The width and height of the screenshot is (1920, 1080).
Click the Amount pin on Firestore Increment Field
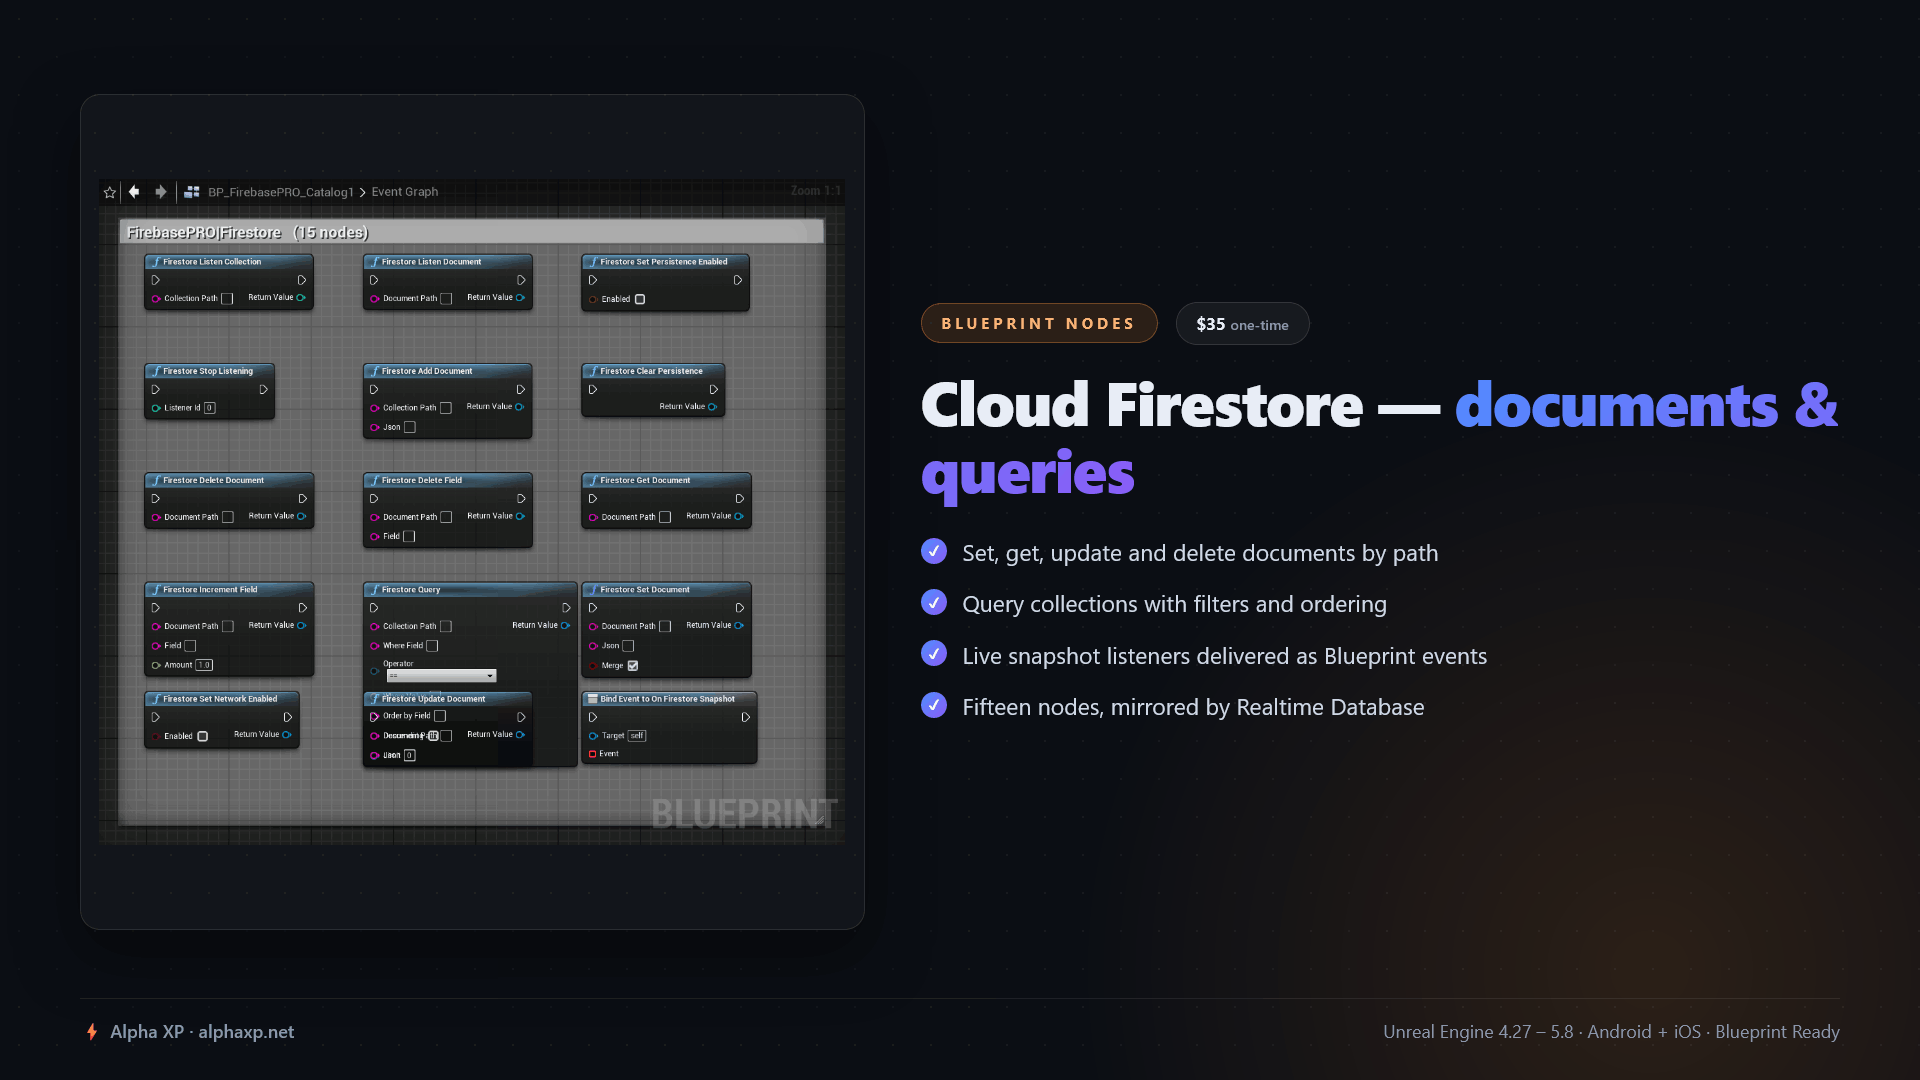coord(156,665)
